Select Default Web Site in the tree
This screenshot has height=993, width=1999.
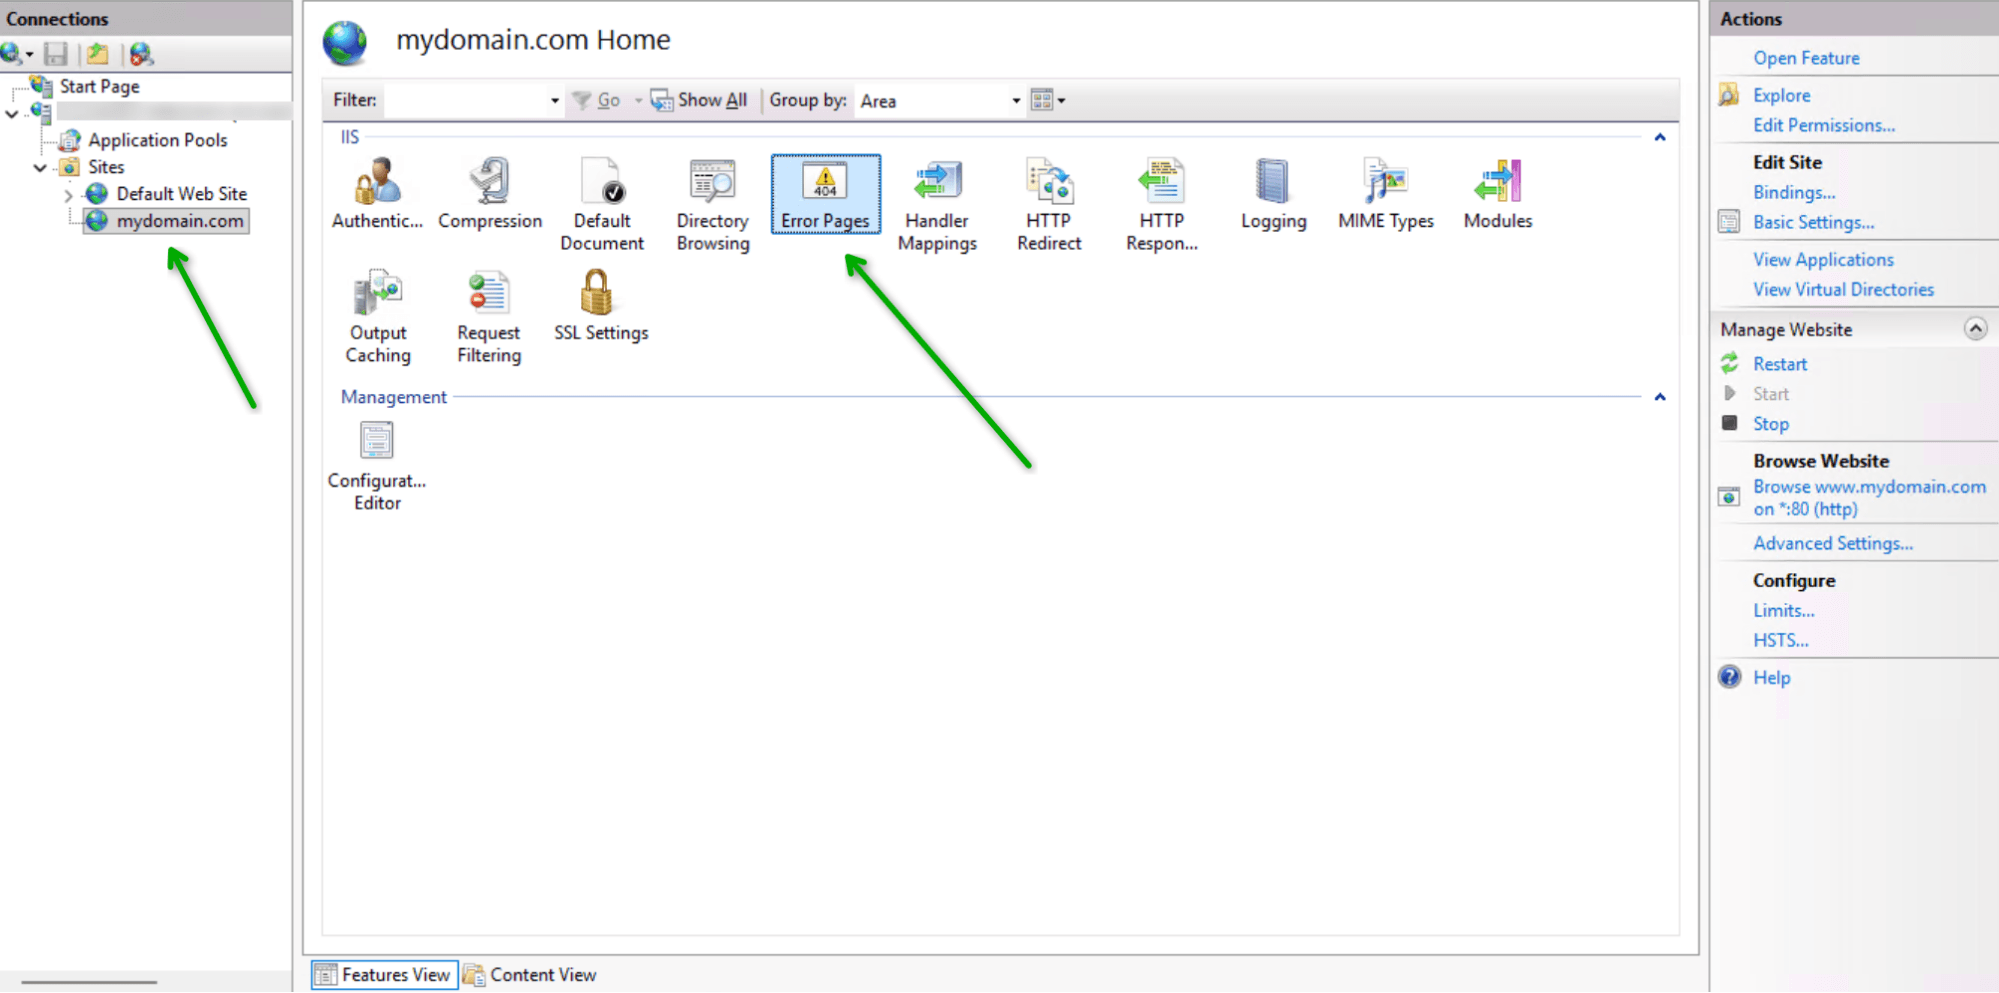coord(181,193)
